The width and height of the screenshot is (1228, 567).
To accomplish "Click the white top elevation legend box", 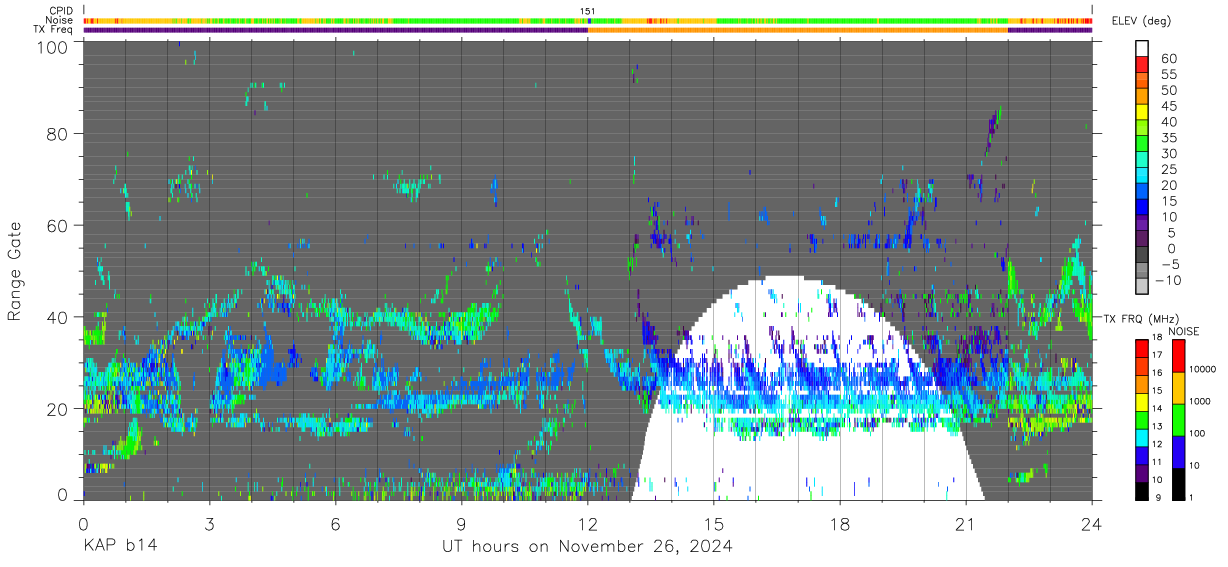I will coord(1142,48).
